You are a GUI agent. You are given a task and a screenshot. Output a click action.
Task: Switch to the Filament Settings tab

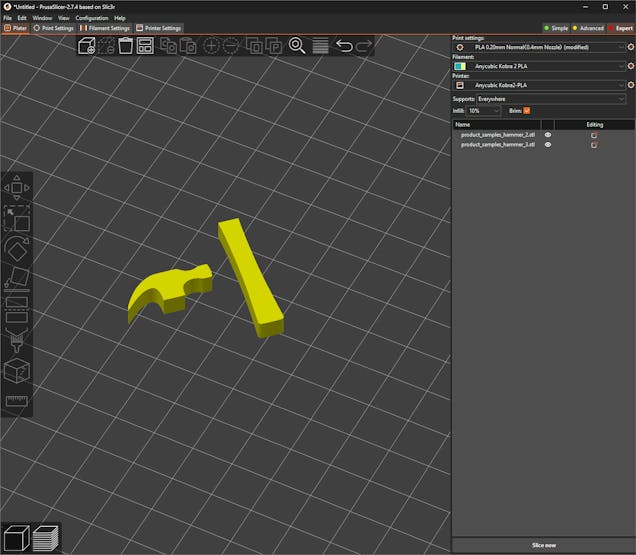tap(106, 28)
